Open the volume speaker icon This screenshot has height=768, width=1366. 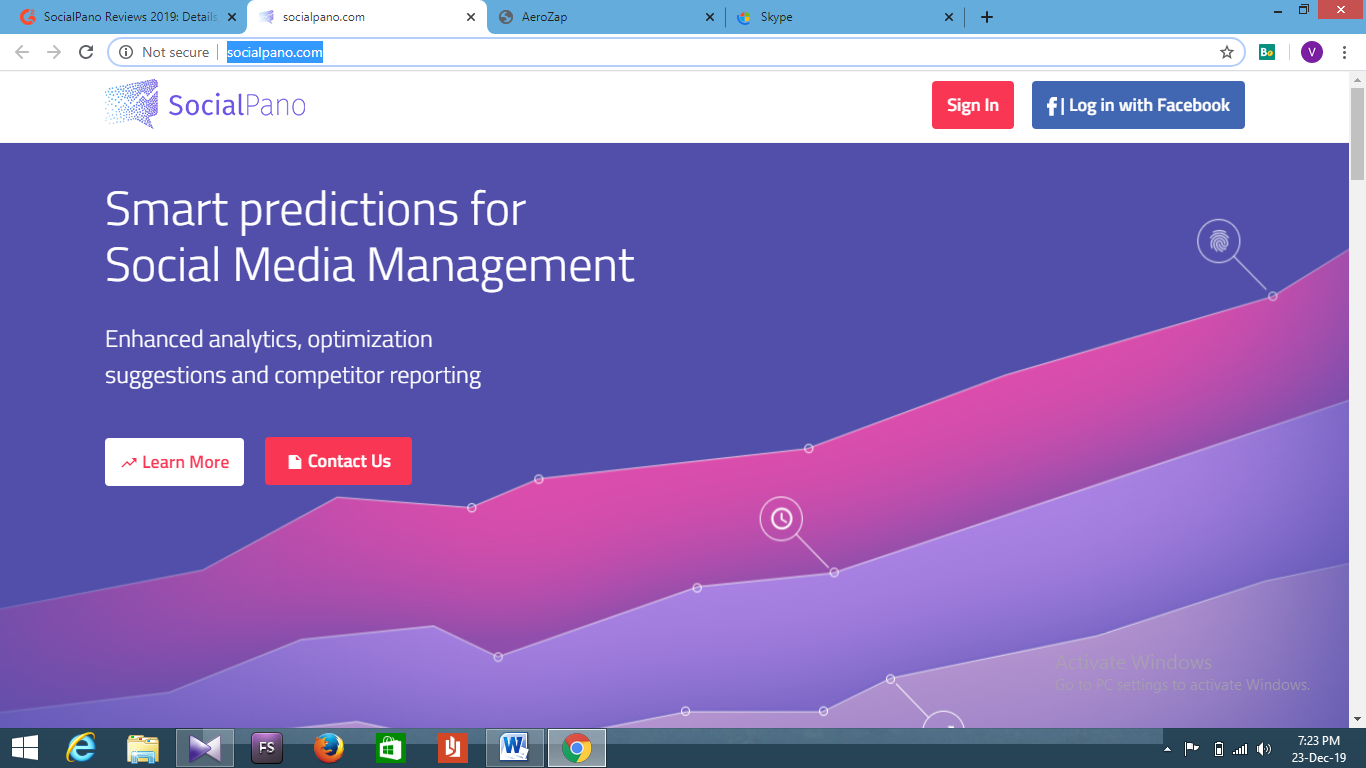pos(1264,749)
